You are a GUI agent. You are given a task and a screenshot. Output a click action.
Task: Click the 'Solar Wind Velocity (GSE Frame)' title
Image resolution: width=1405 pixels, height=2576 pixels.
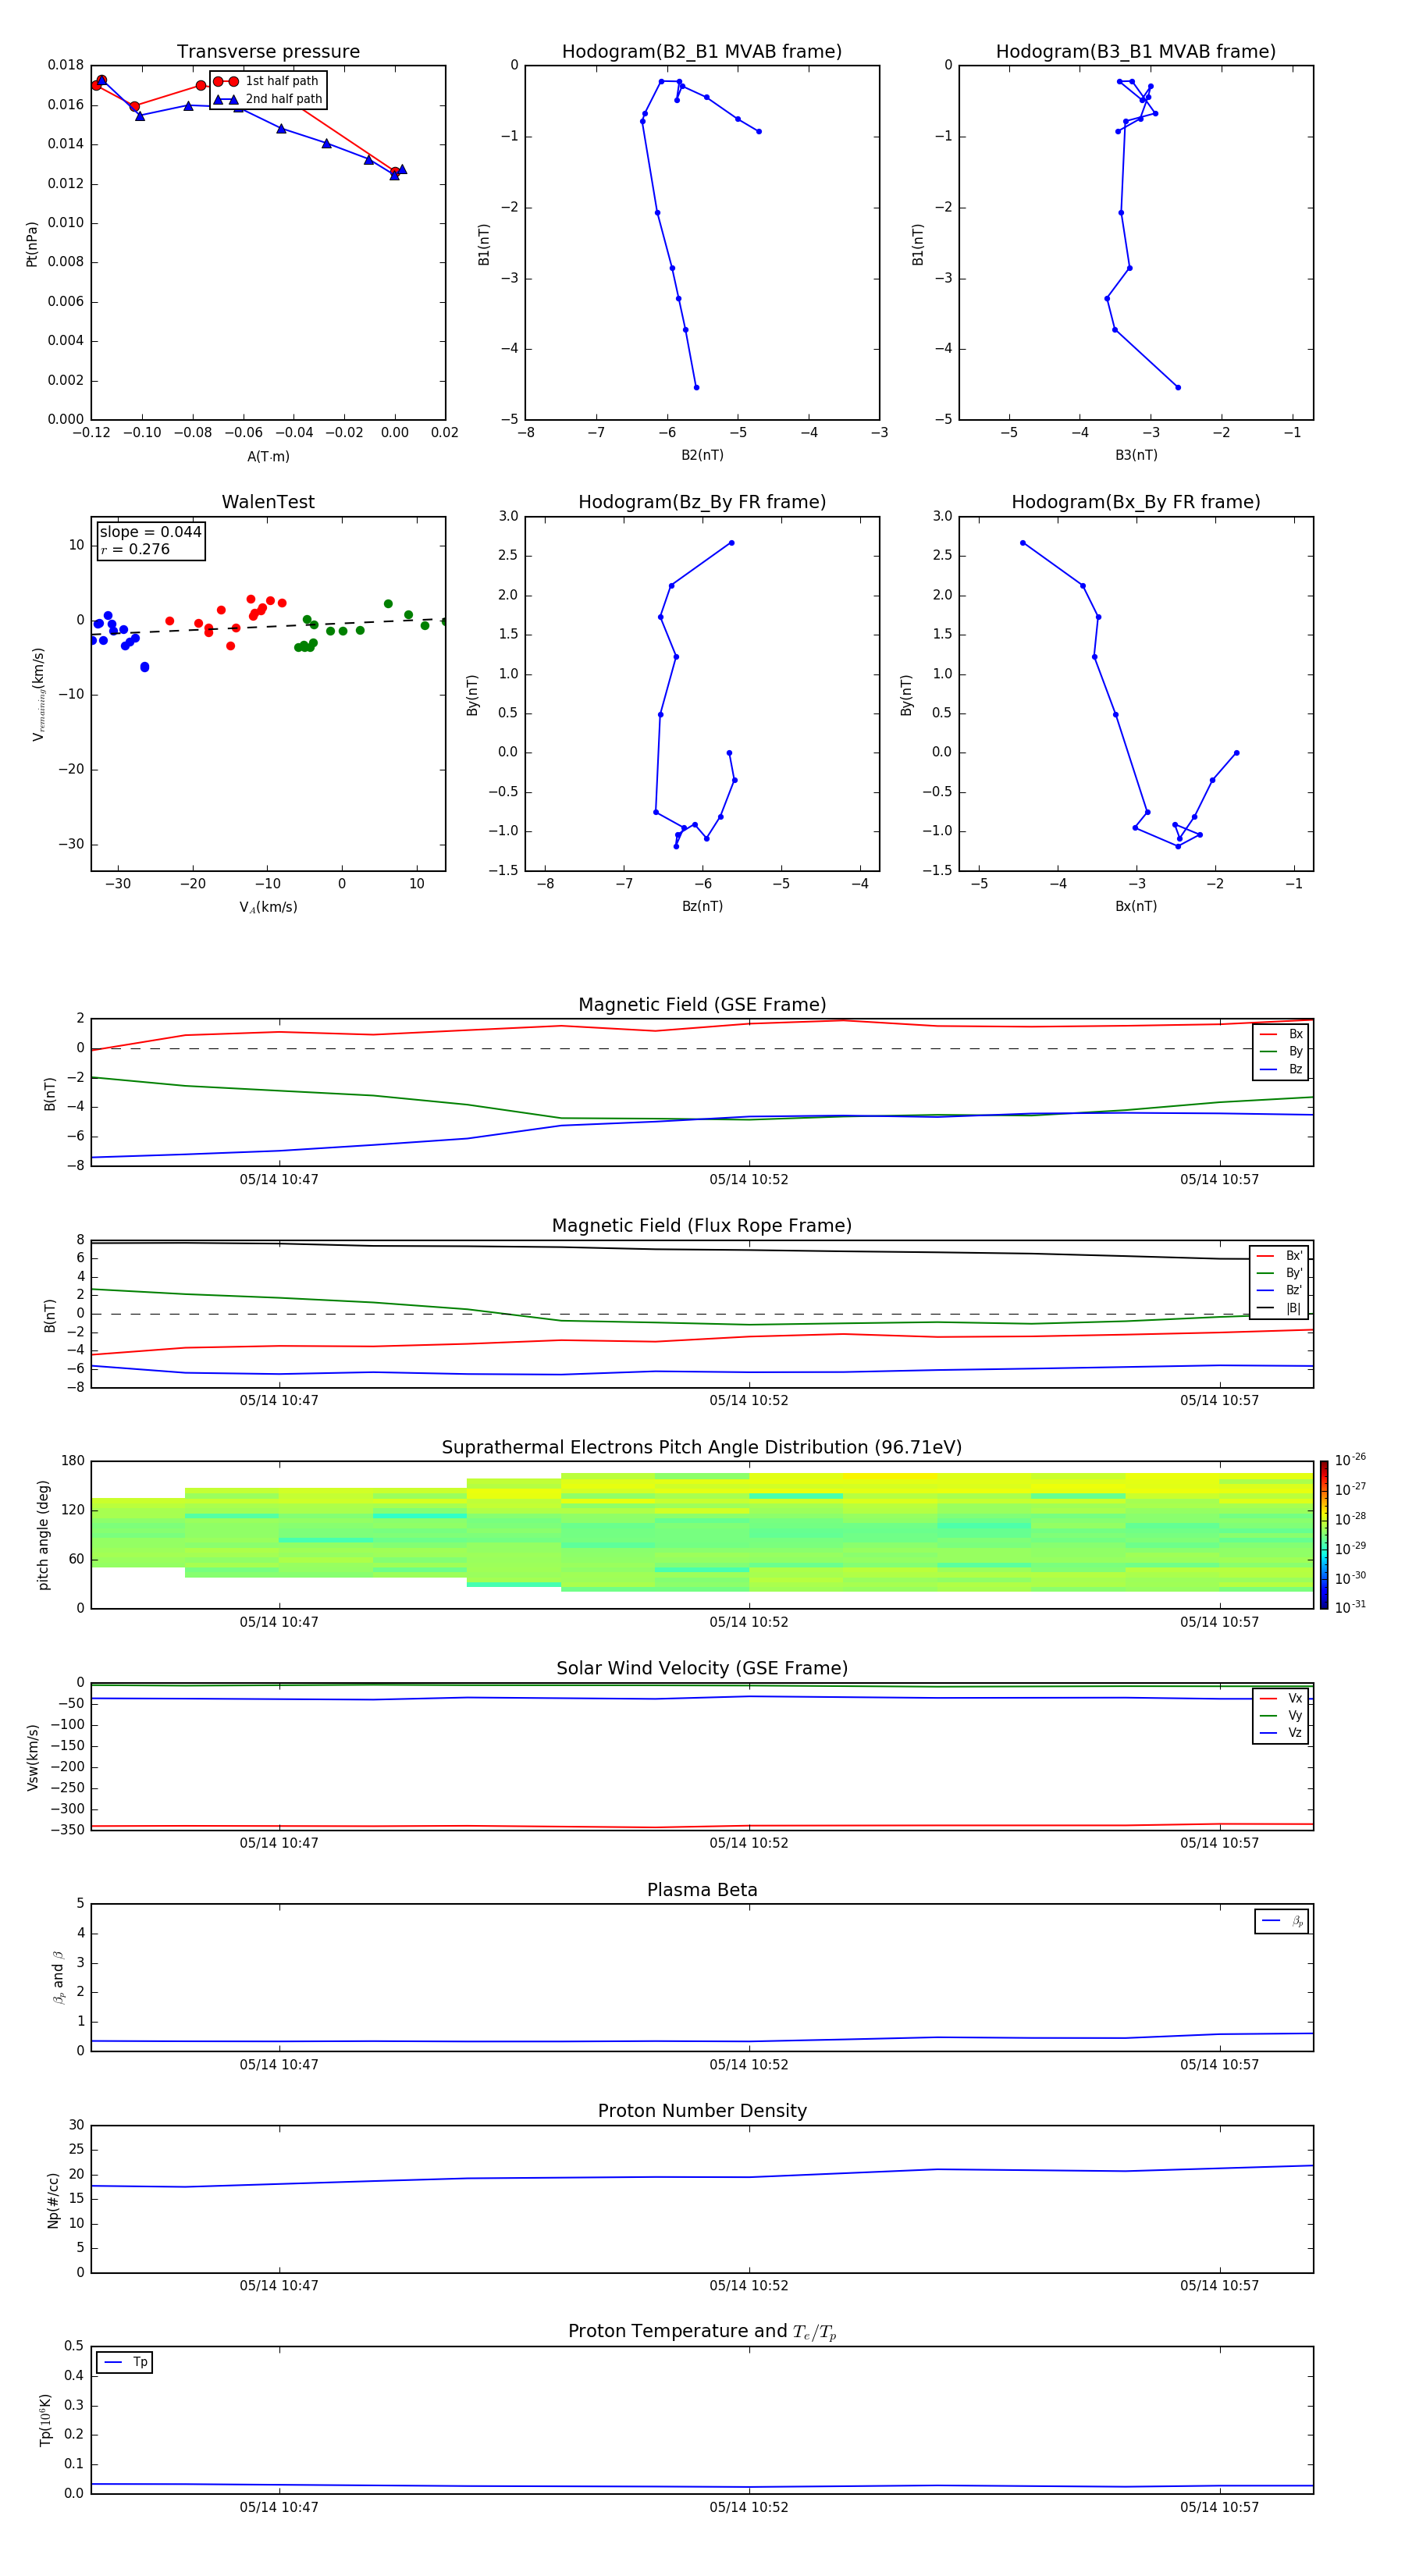[x=702, y=1668]
